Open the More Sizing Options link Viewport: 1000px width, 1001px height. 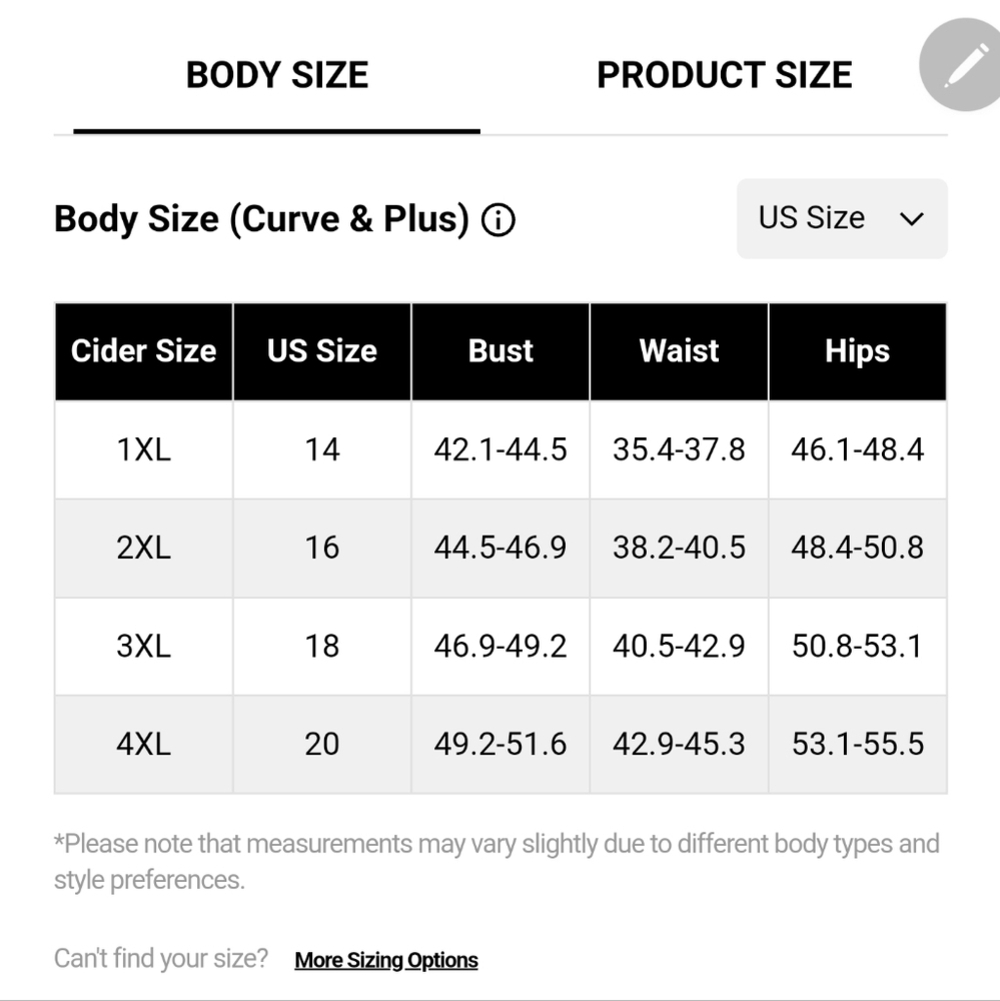coord(386,960)
